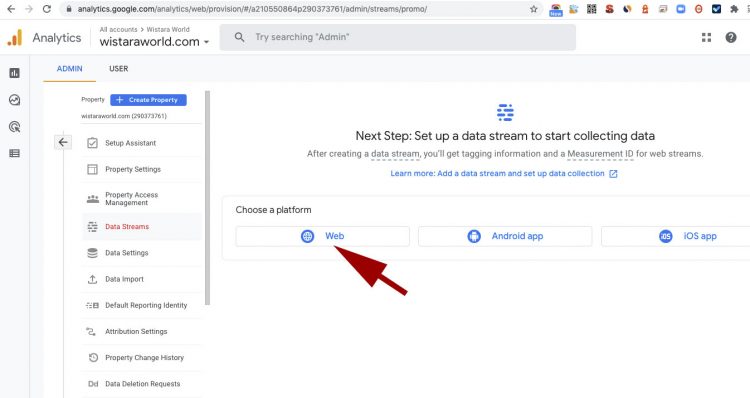Viewport: 750px width, 398px height.
Task: Click the QR code extension icon
Action: pyautogui.click(x=592, y=9)
